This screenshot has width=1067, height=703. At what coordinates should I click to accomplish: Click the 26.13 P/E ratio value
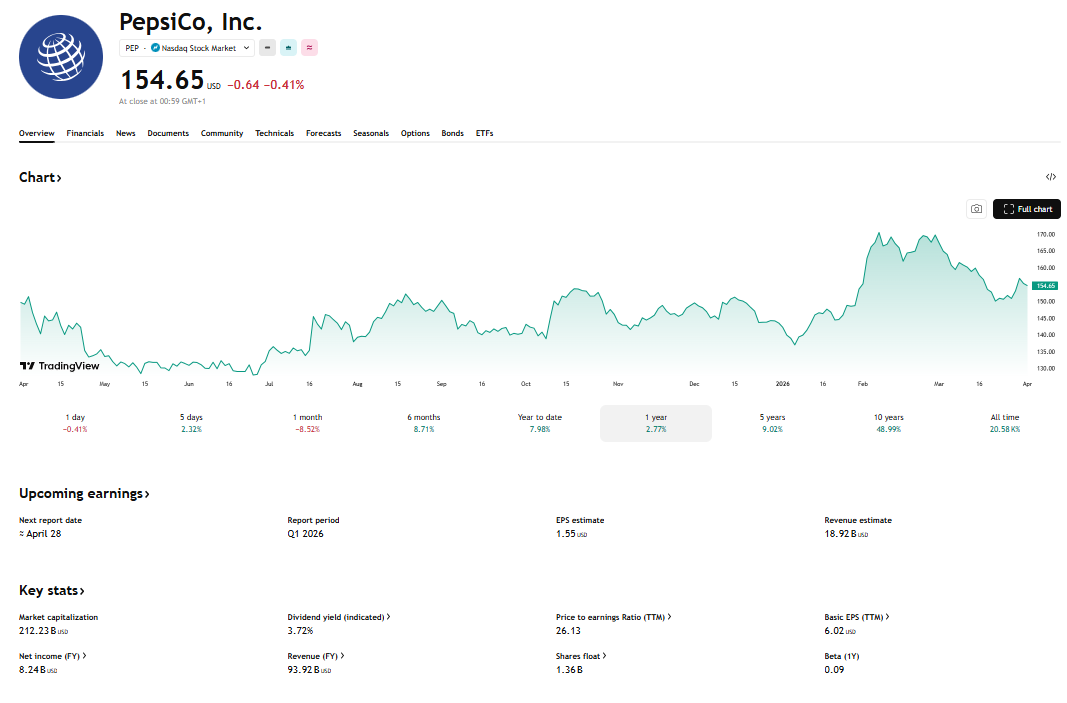[x=568, y=631]
